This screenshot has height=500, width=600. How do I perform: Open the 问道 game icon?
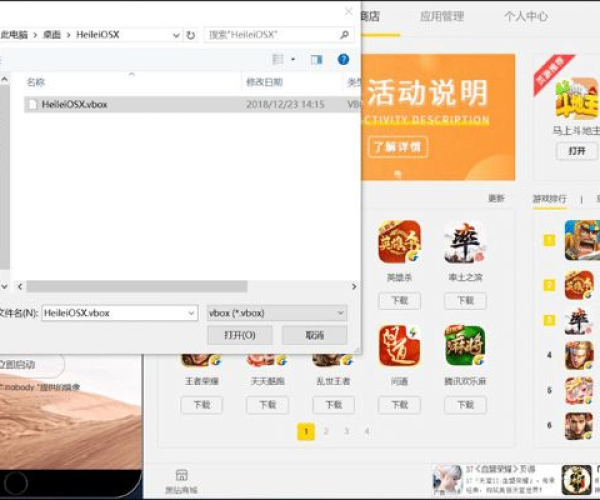399,346
